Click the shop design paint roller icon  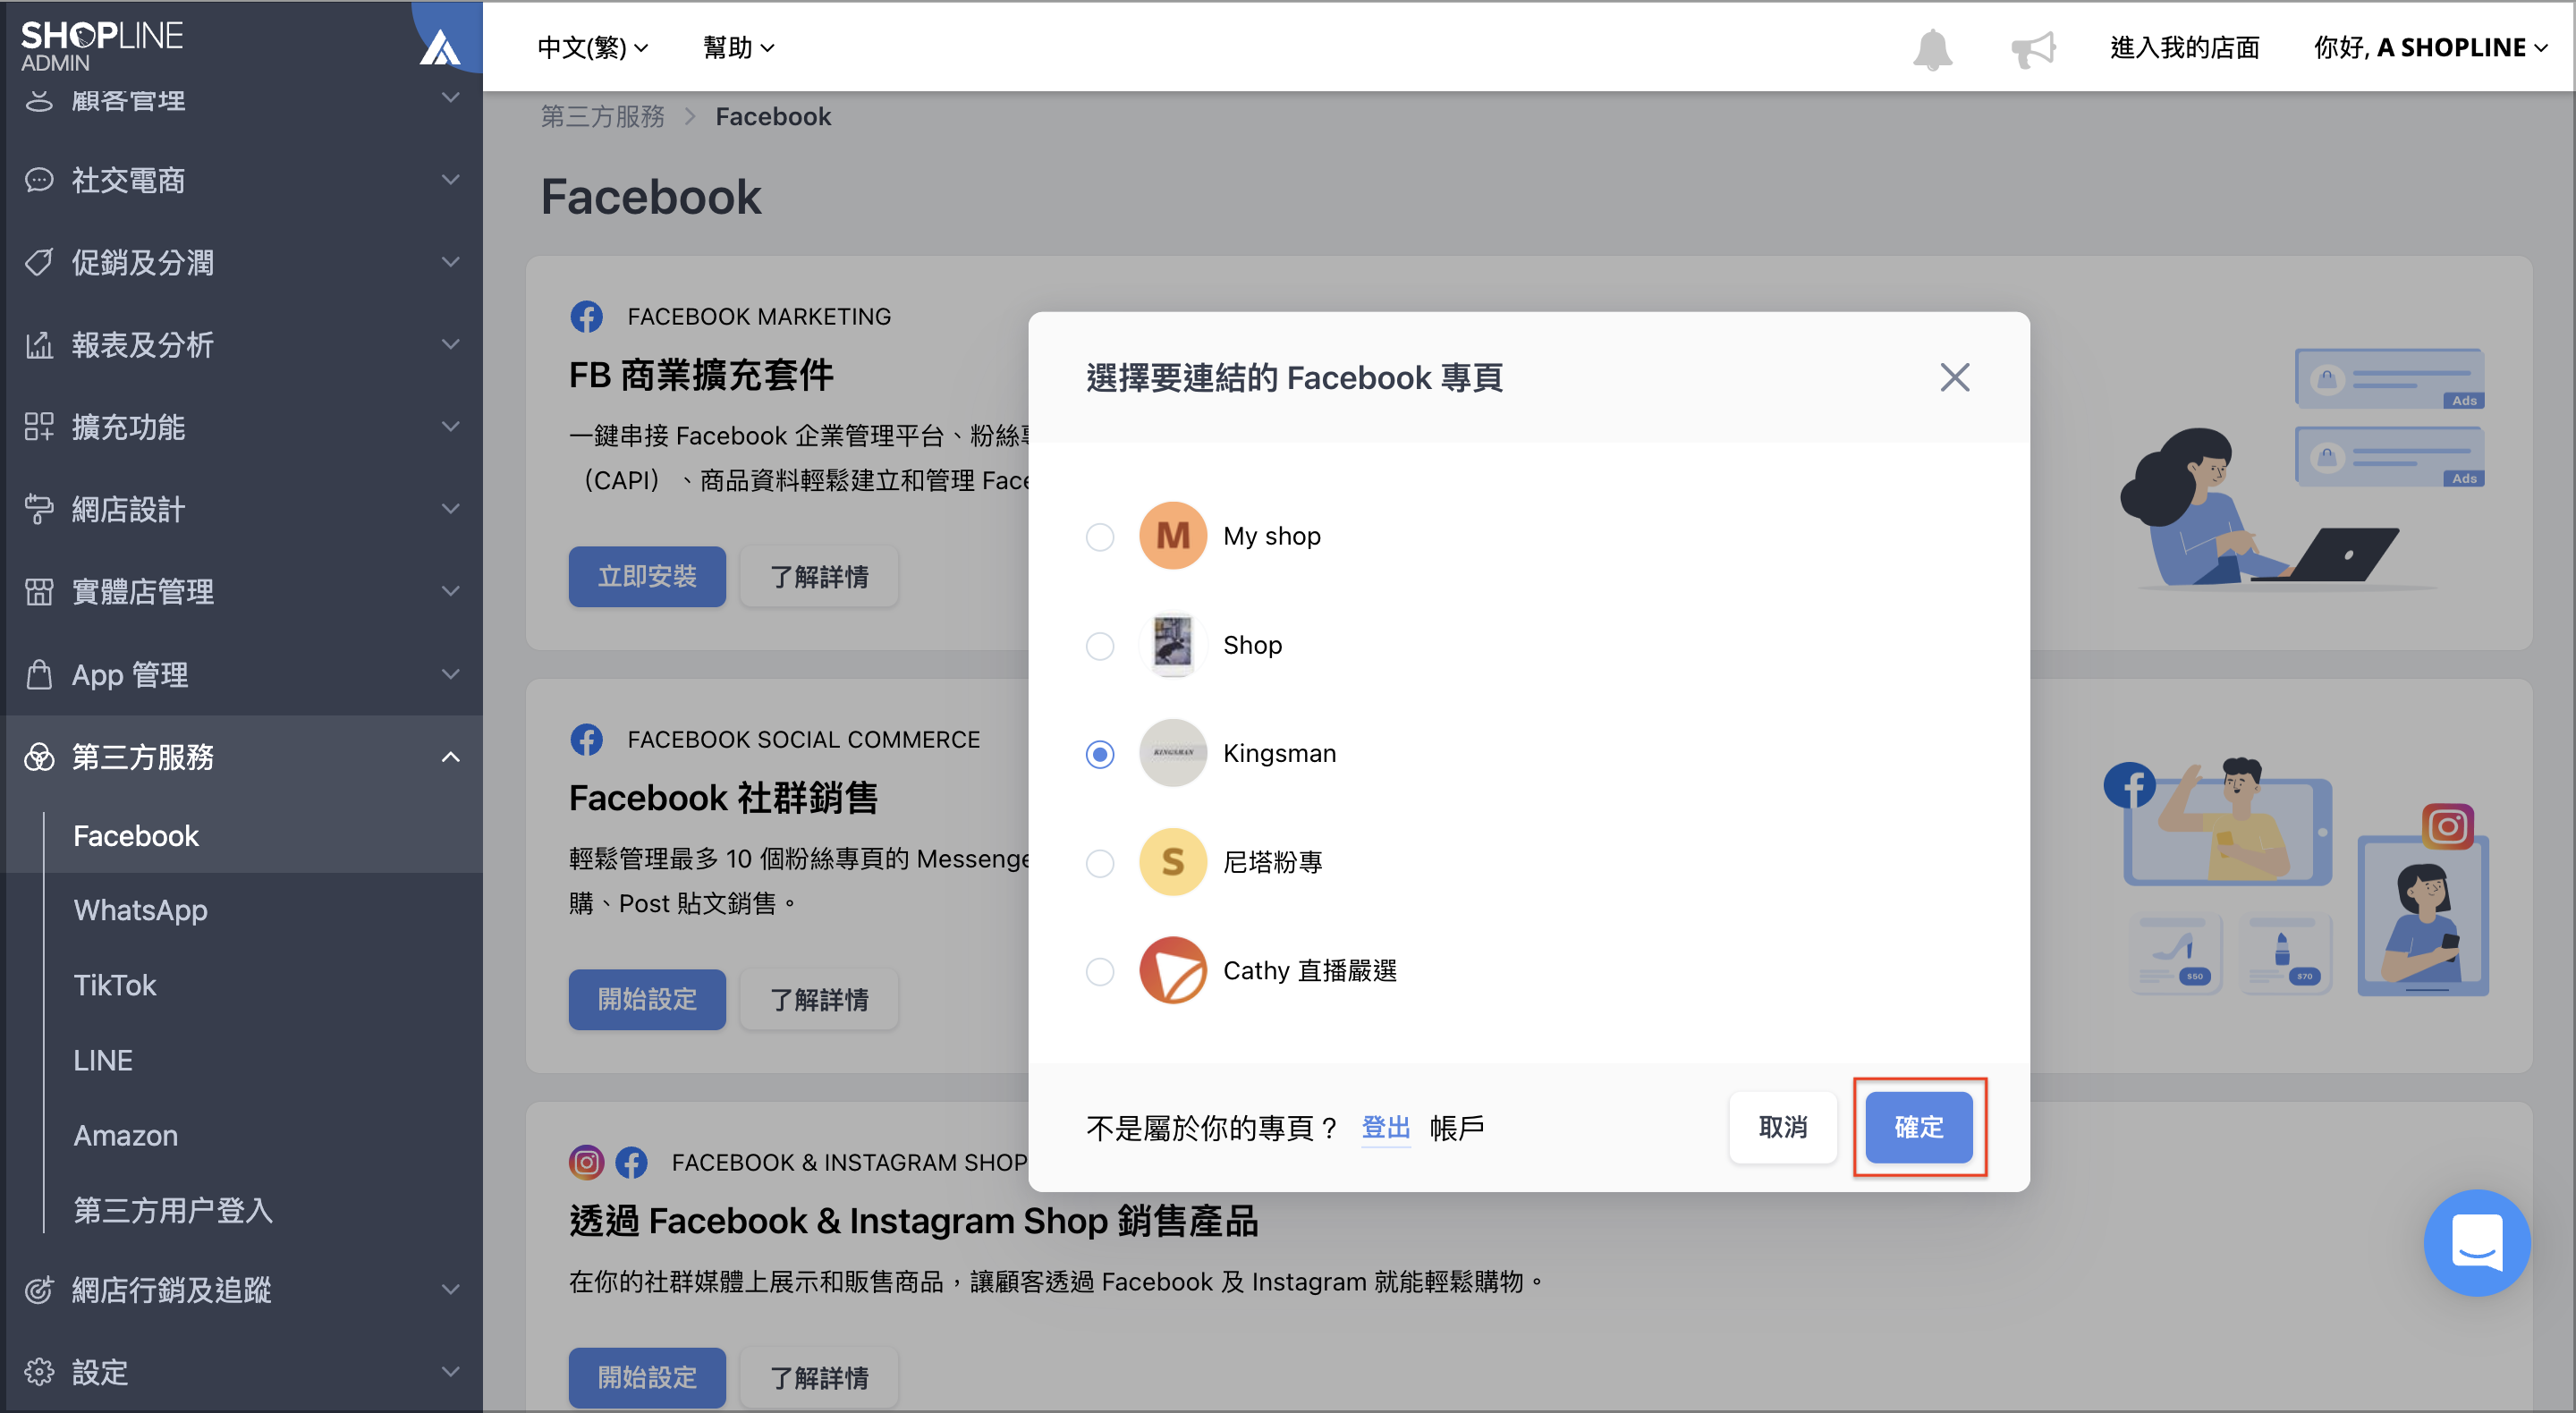click(39, 509)
